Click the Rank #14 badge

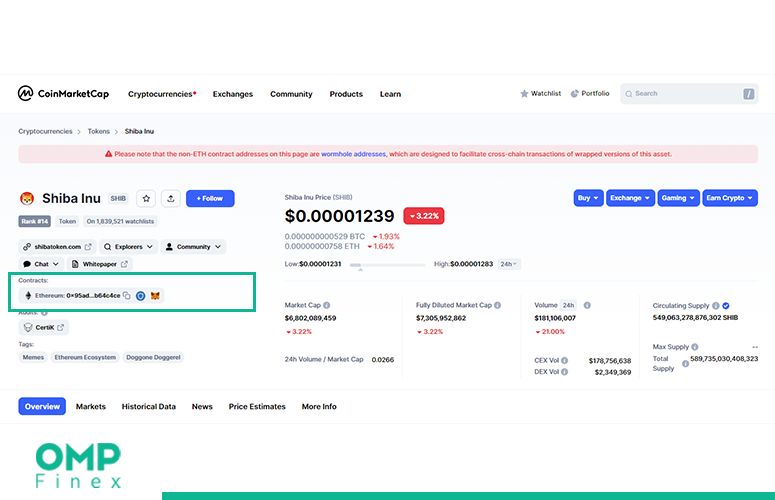(x=35, y=221)
